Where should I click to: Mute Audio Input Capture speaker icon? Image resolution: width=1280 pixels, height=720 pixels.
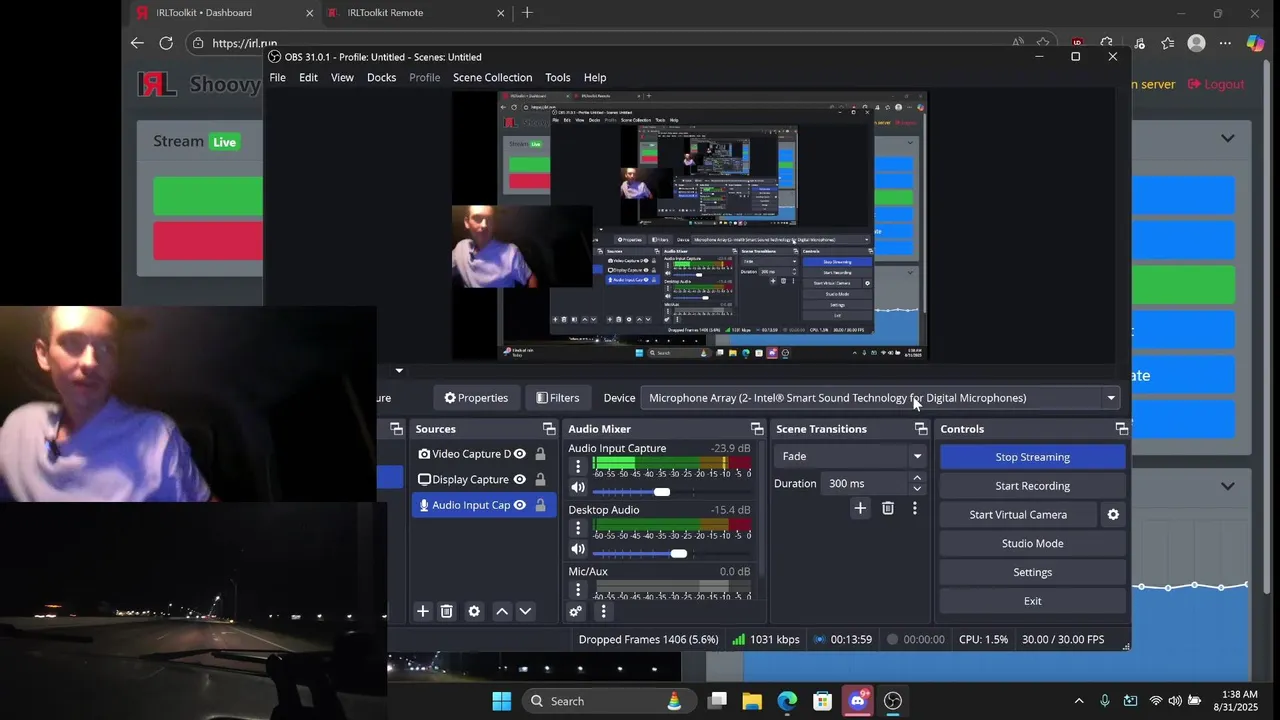[x=577, y=488]
